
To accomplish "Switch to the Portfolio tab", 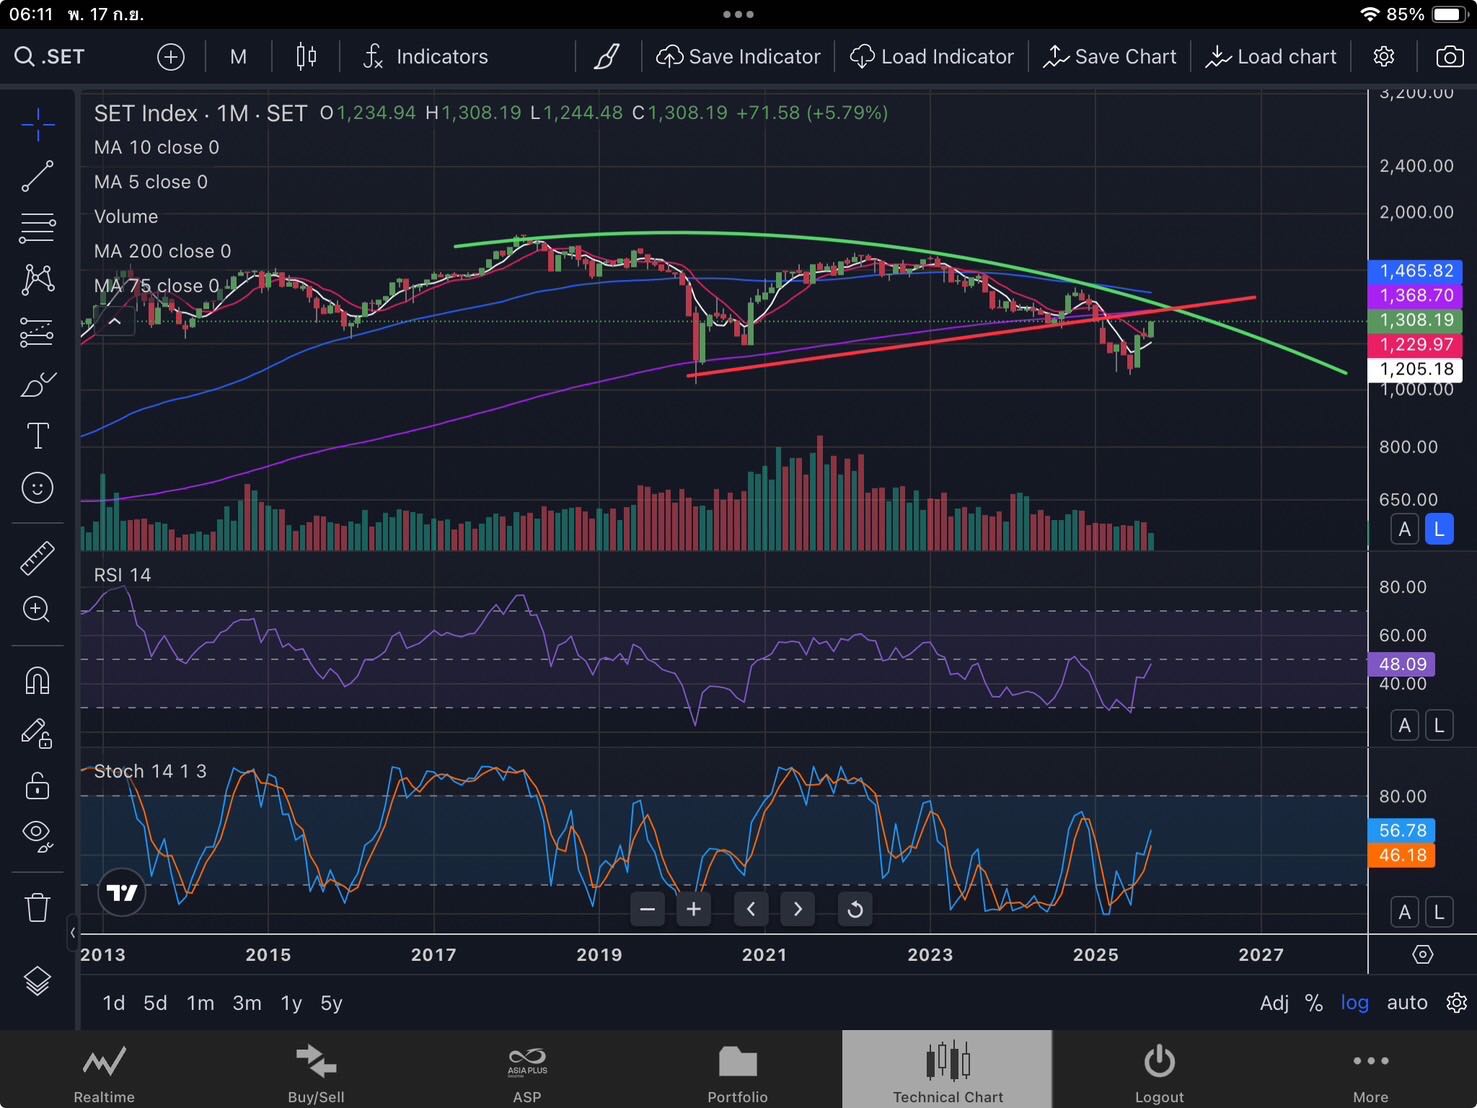I will 738,1070.
